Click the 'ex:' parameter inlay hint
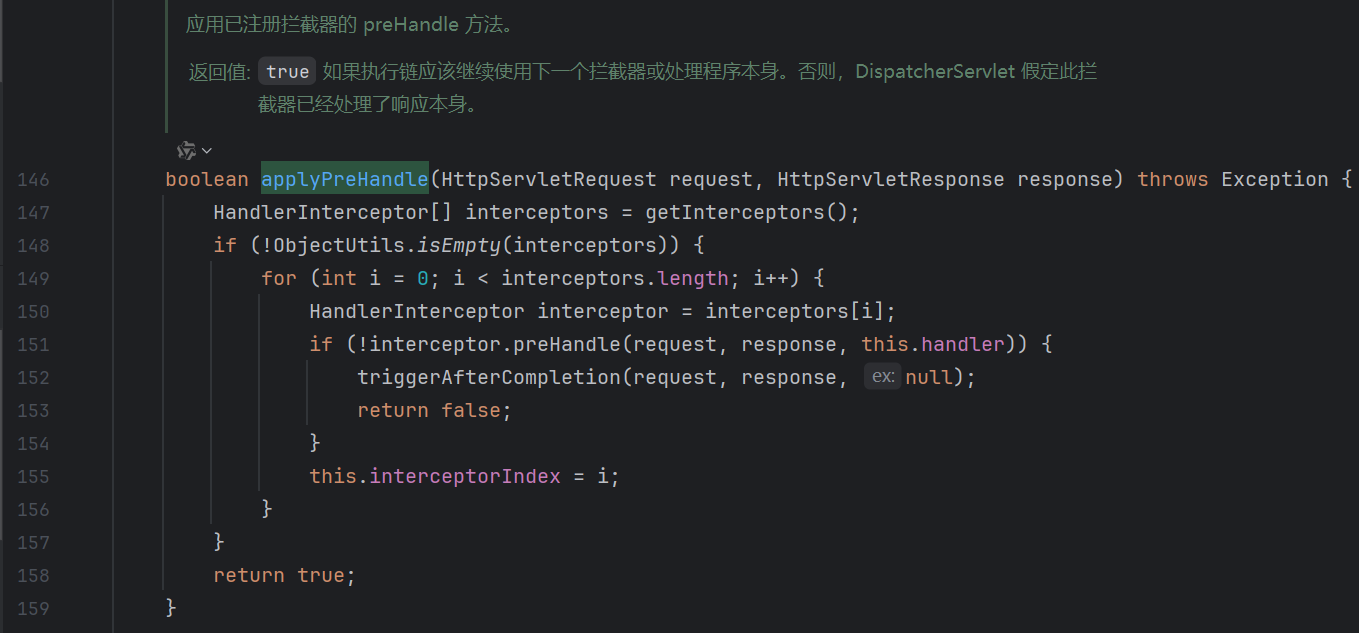The image size is (1359, 633). [x=883, y=377]
